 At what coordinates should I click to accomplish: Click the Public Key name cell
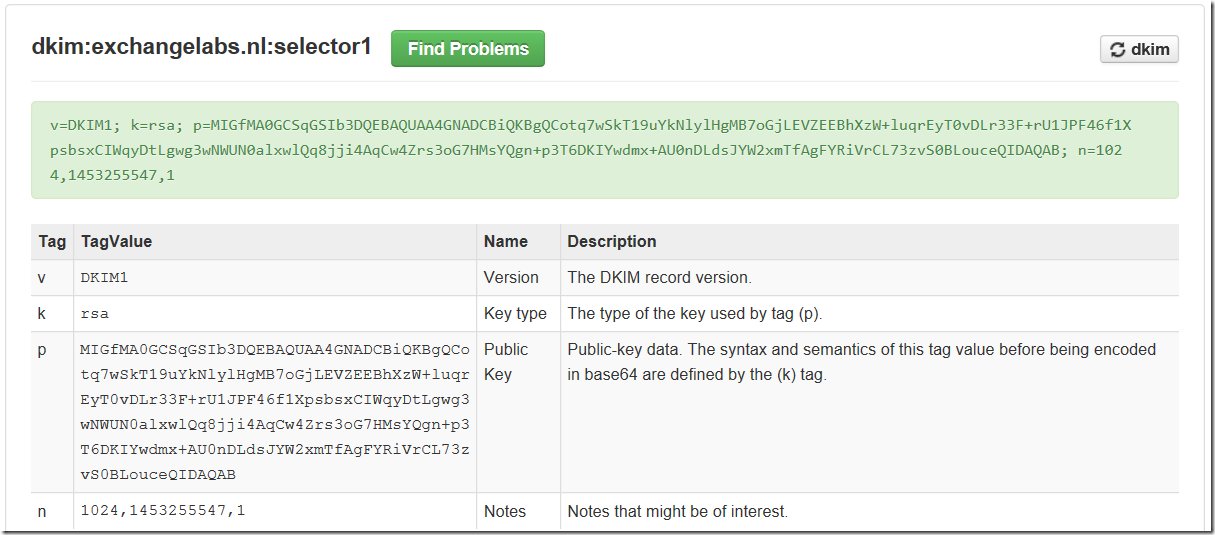(x=506, y=361)
